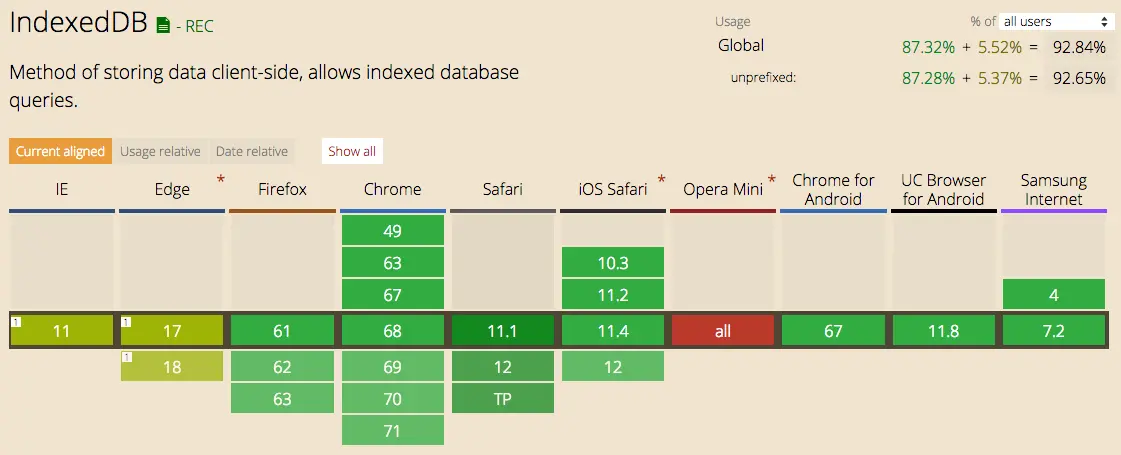Click the Samsung Internet column header
1121x455 pixels.
click(x=1054, y=190)
